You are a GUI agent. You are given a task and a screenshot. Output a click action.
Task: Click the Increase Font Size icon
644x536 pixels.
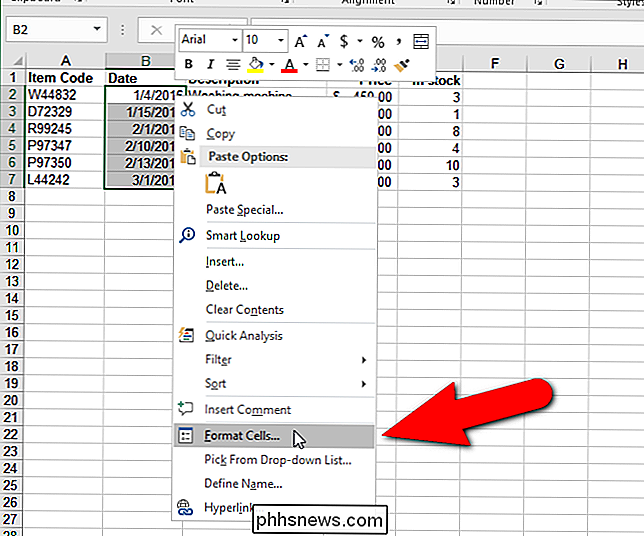click(x=301, y=41)
